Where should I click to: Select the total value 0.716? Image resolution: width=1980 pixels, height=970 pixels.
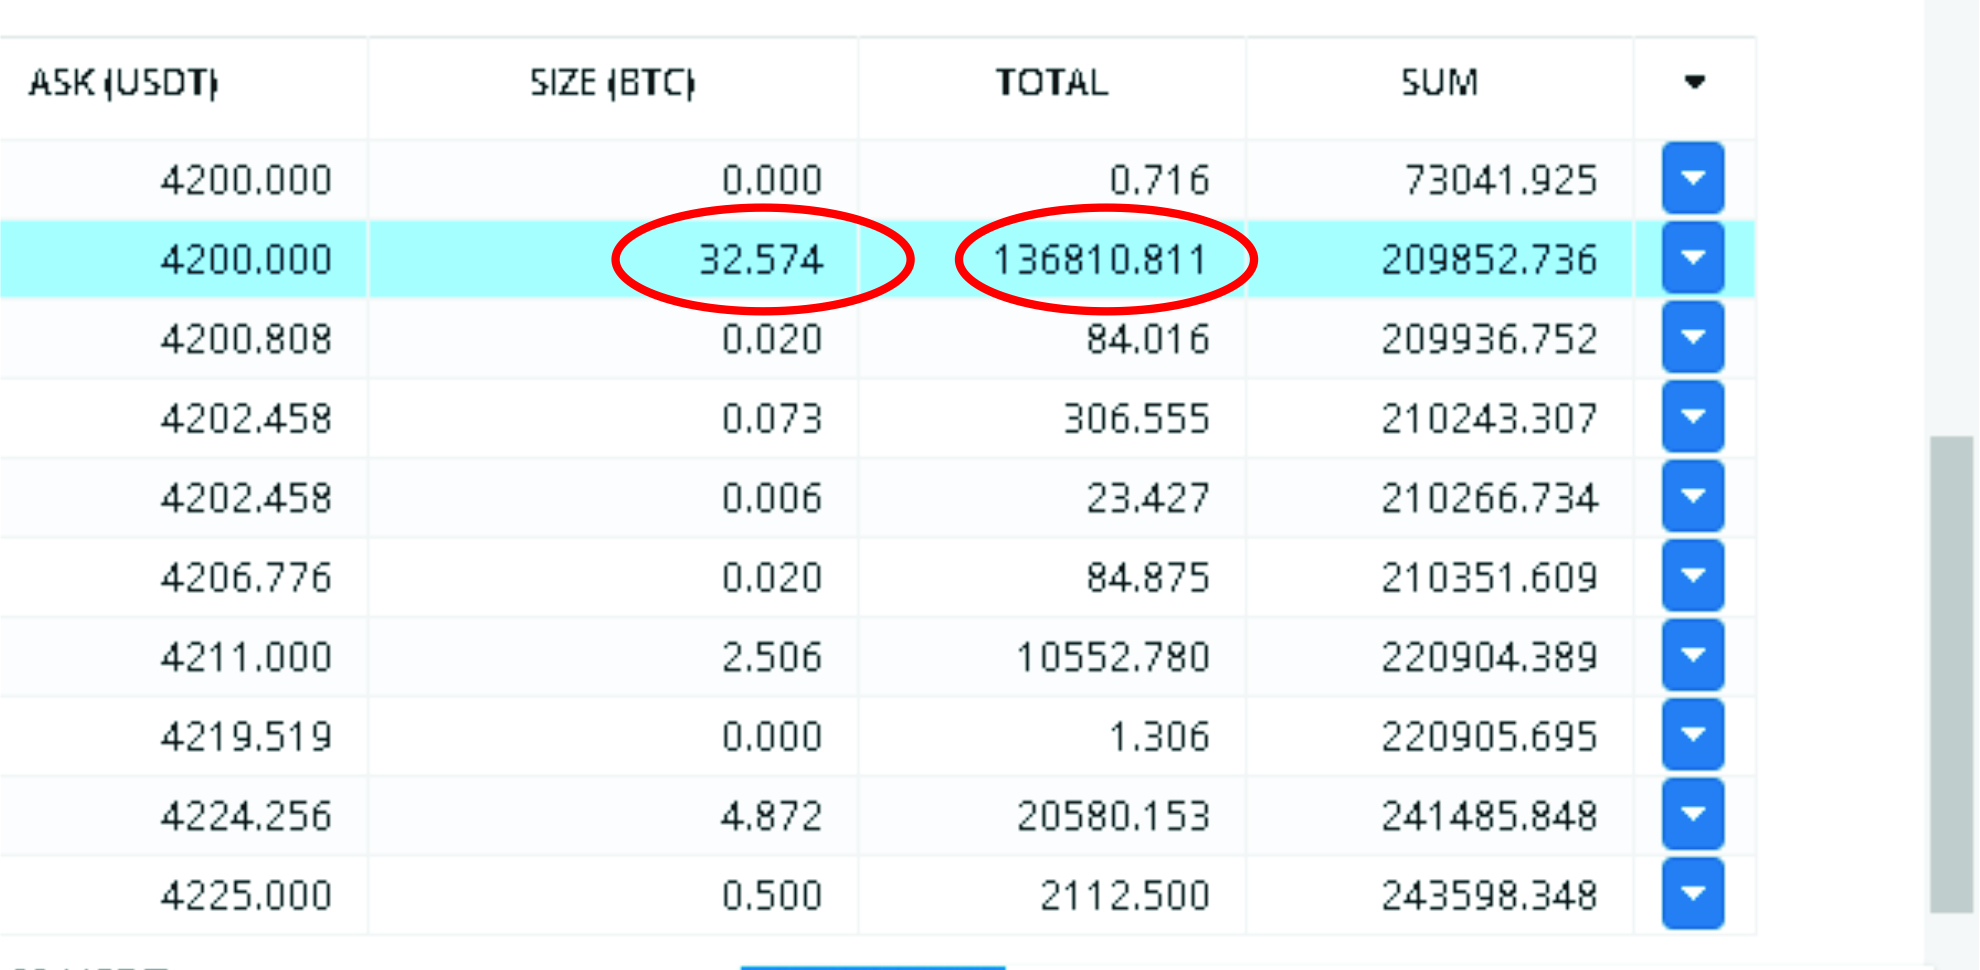tap(1160, 180)
